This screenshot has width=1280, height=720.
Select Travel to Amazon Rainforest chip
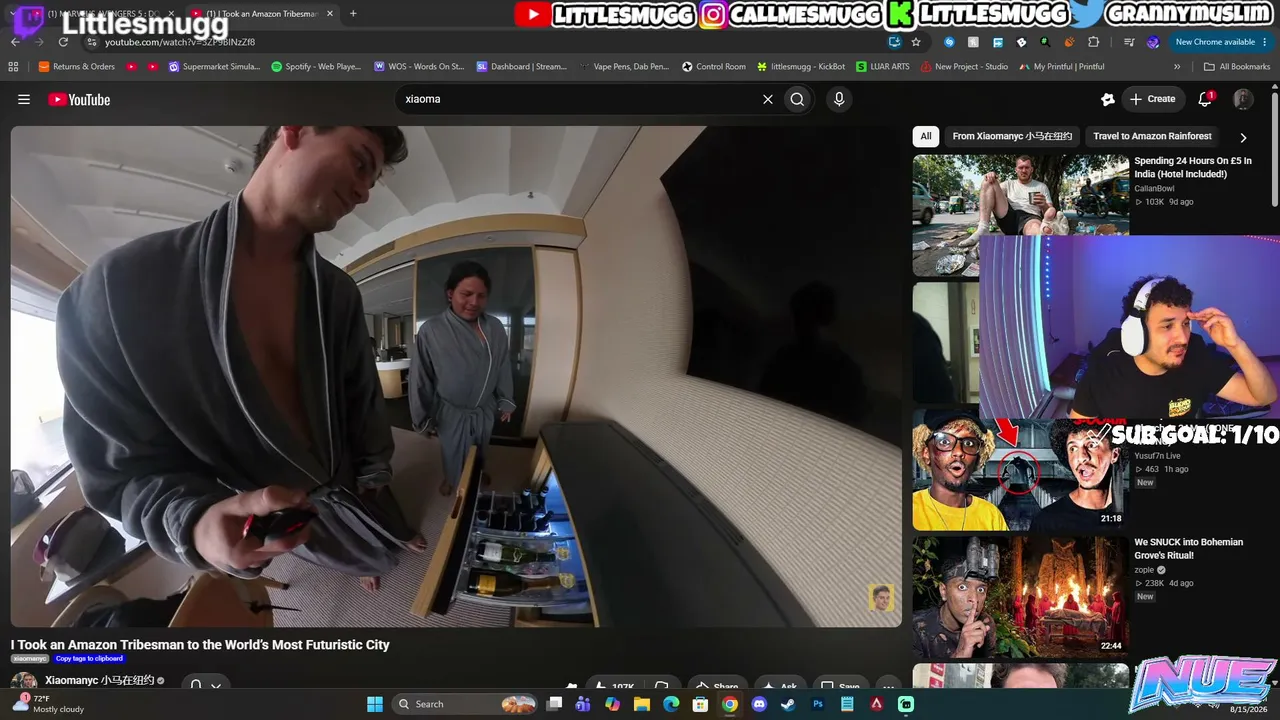coord(1152,136)
